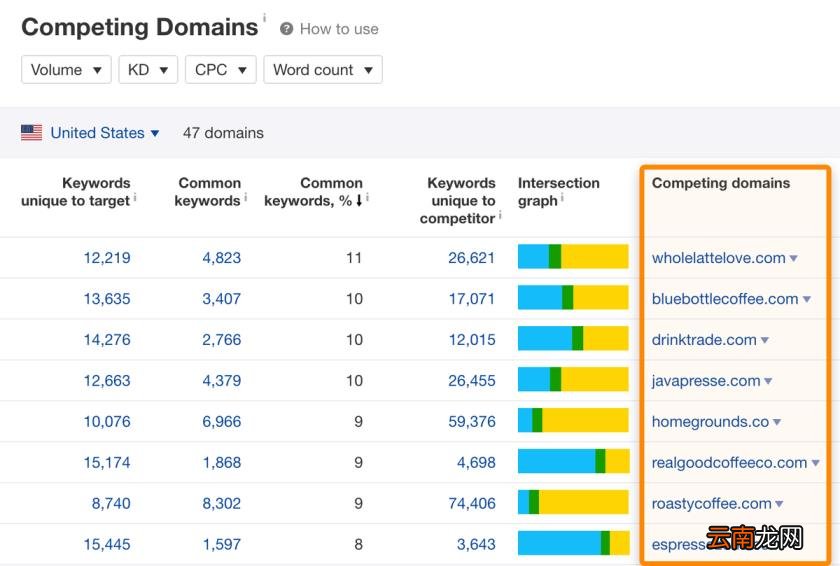Expand the homegrounds.co dropdown arrow
Image resolution: width=840 pixels, height=566 pixels.
[x=777, y=422]
